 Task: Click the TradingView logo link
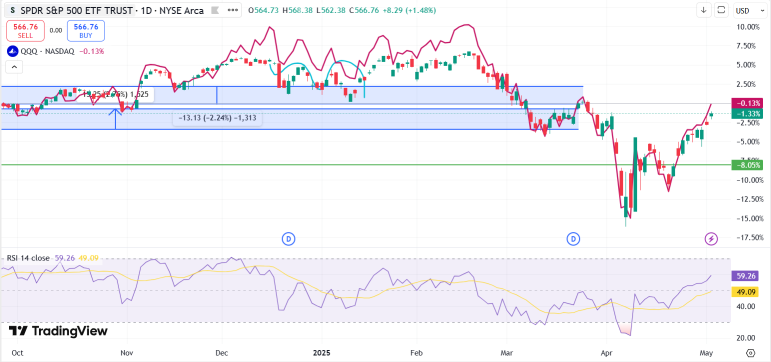58,331
